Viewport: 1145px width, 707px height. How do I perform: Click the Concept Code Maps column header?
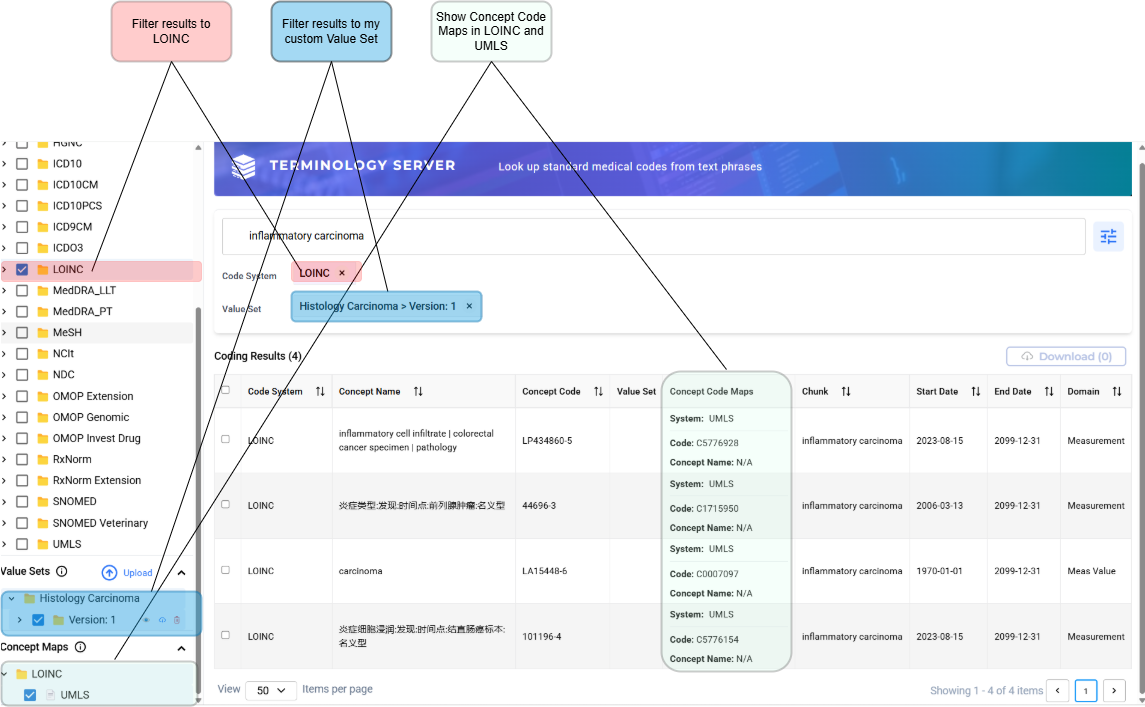pos(711,391)
